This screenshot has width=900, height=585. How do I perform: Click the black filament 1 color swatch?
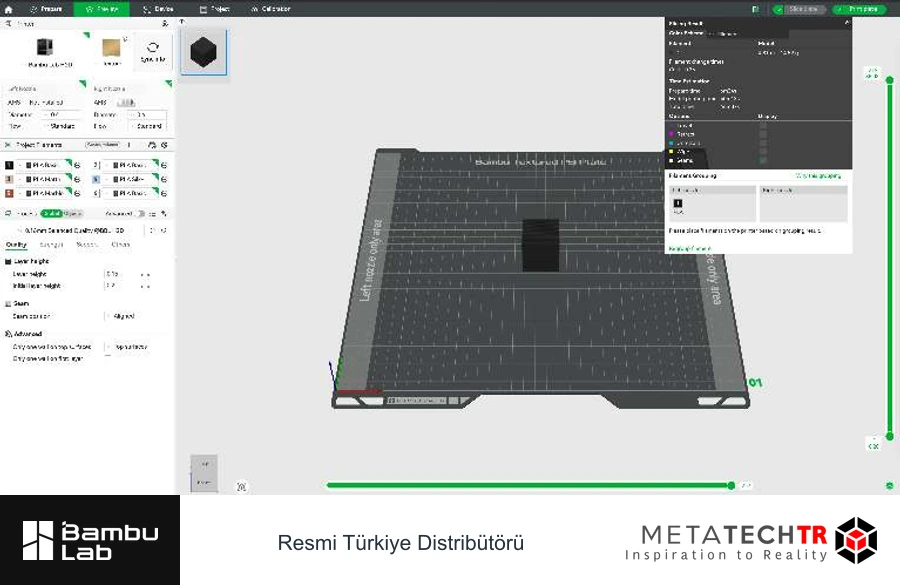(x=9, y=165)
